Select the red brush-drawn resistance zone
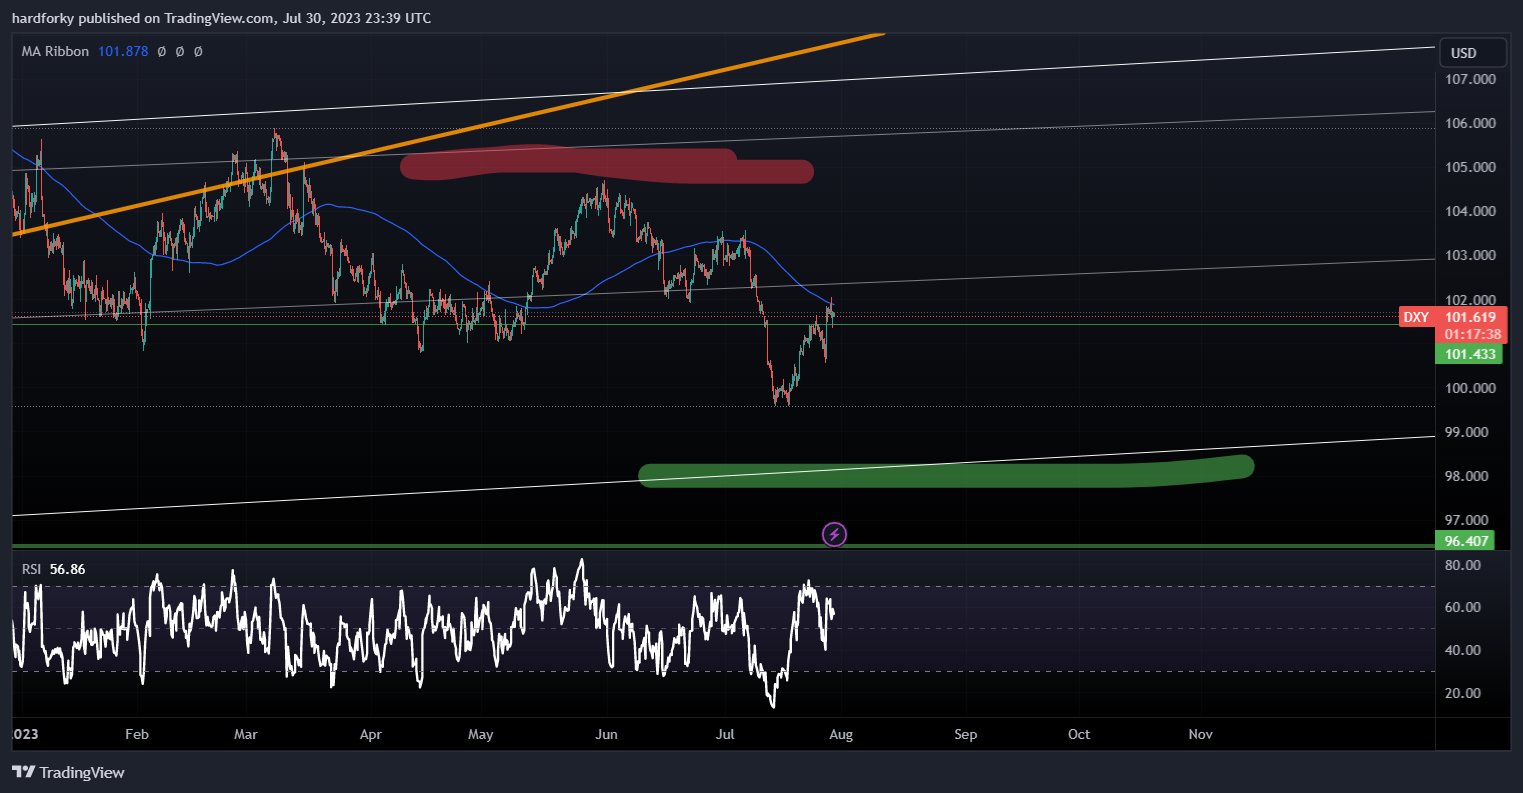Viewport: 1523px width, 793px height. (607, 165)
